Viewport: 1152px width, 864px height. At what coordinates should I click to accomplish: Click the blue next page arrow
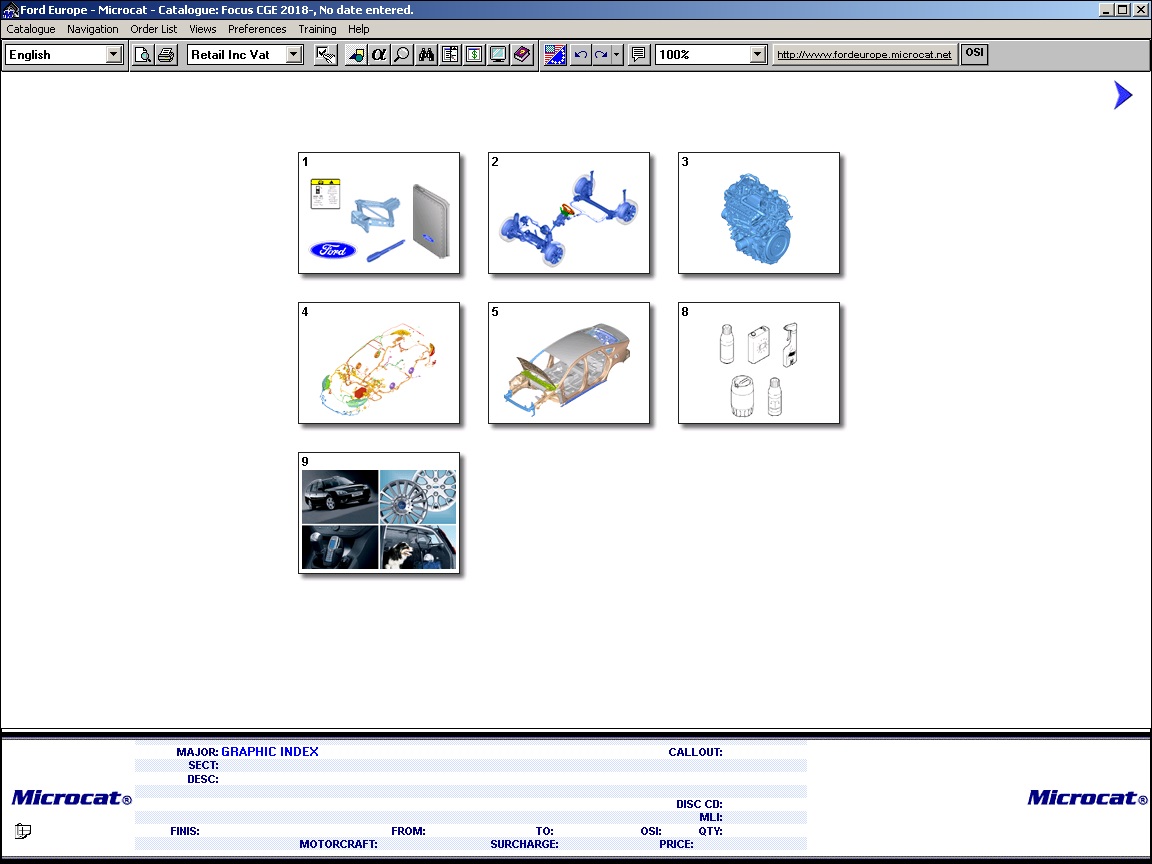pyautogui.click(x=1123, y=96)
